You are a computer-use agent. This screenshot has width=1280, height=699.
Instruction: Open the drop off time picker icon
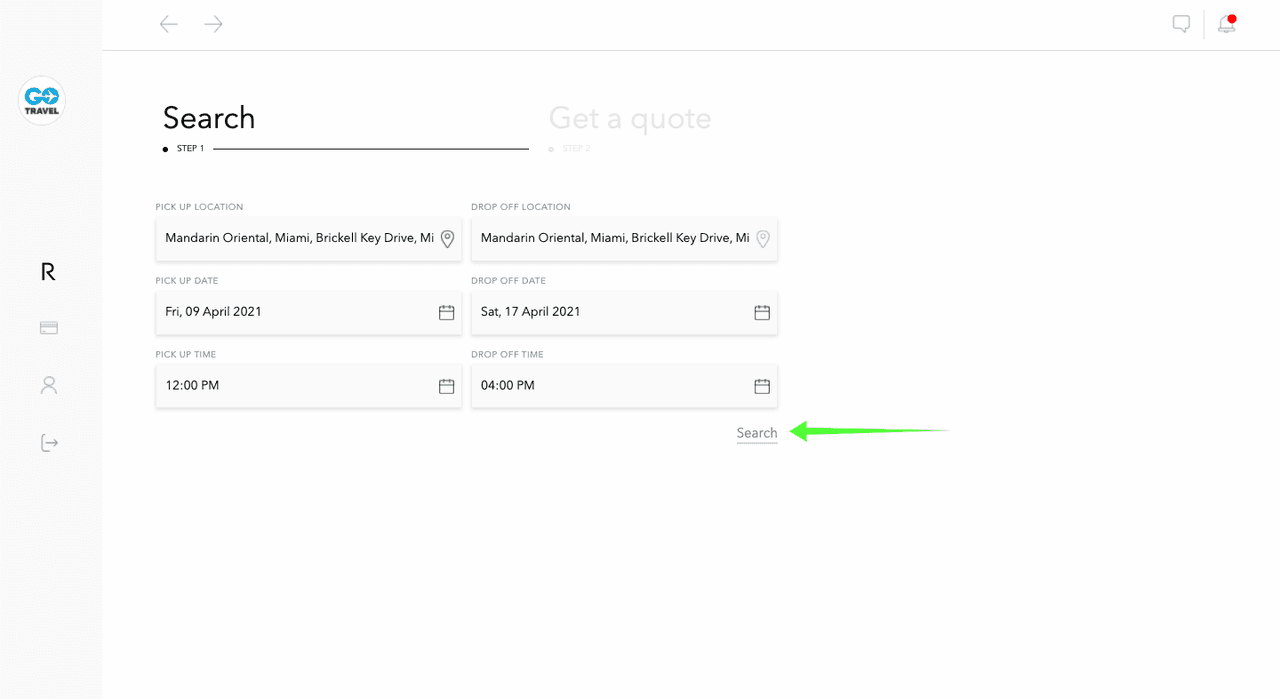(762, 386)
